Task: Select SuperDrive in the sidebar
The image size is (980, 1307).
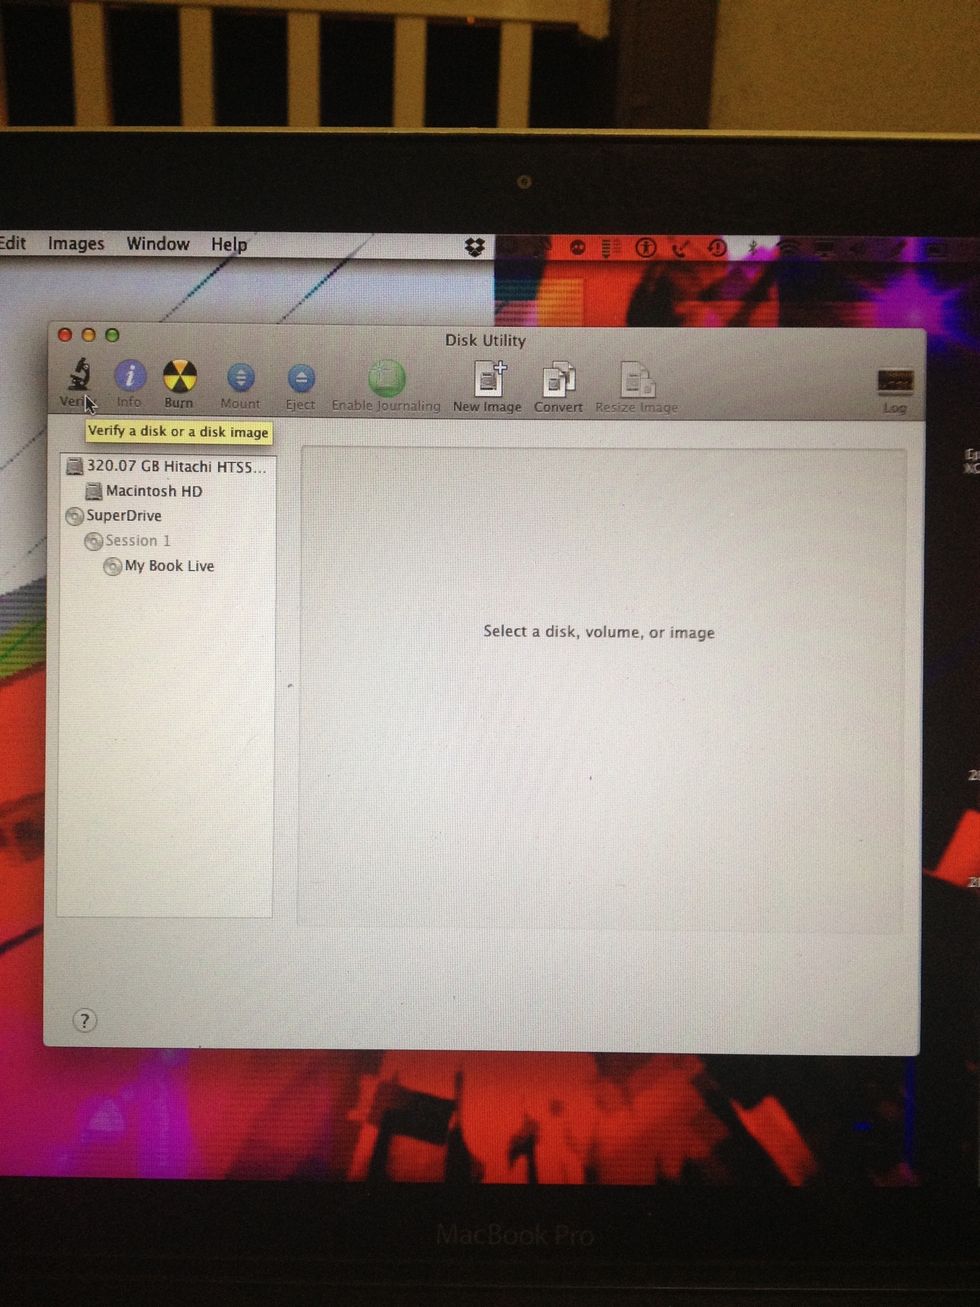Action: click(113, 516)
